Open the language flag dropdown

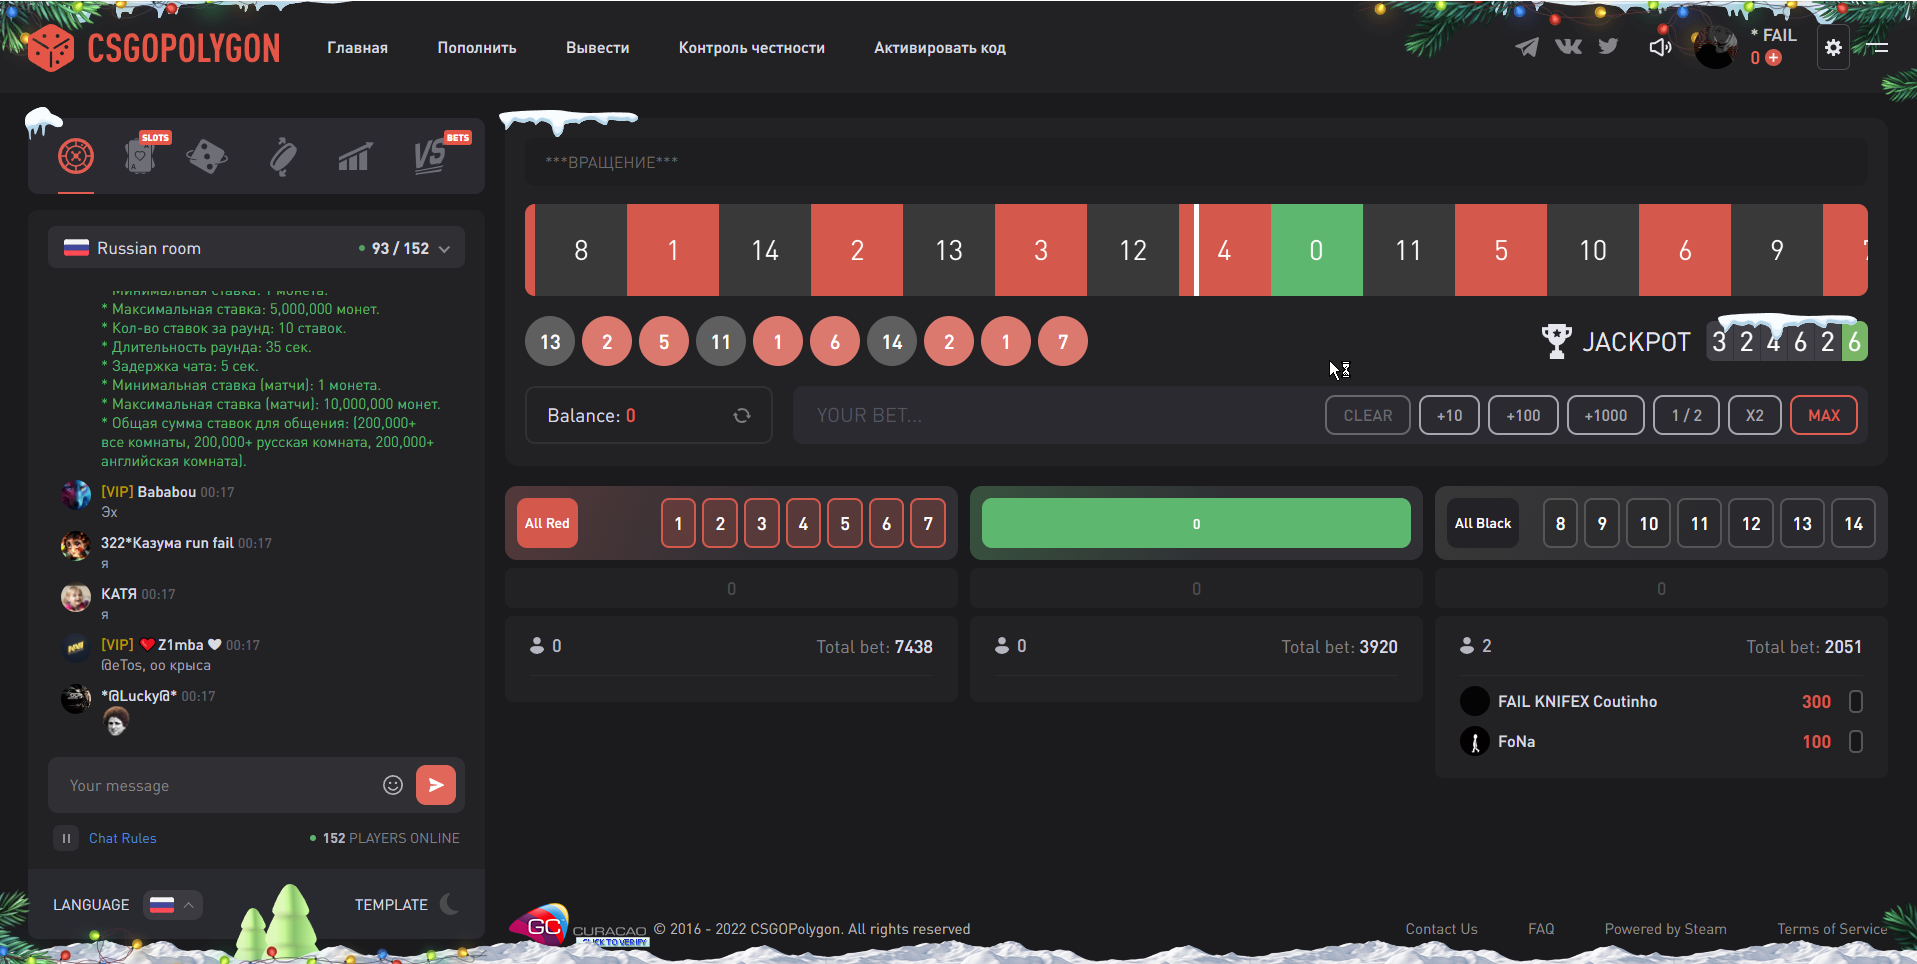coord(173,904)
